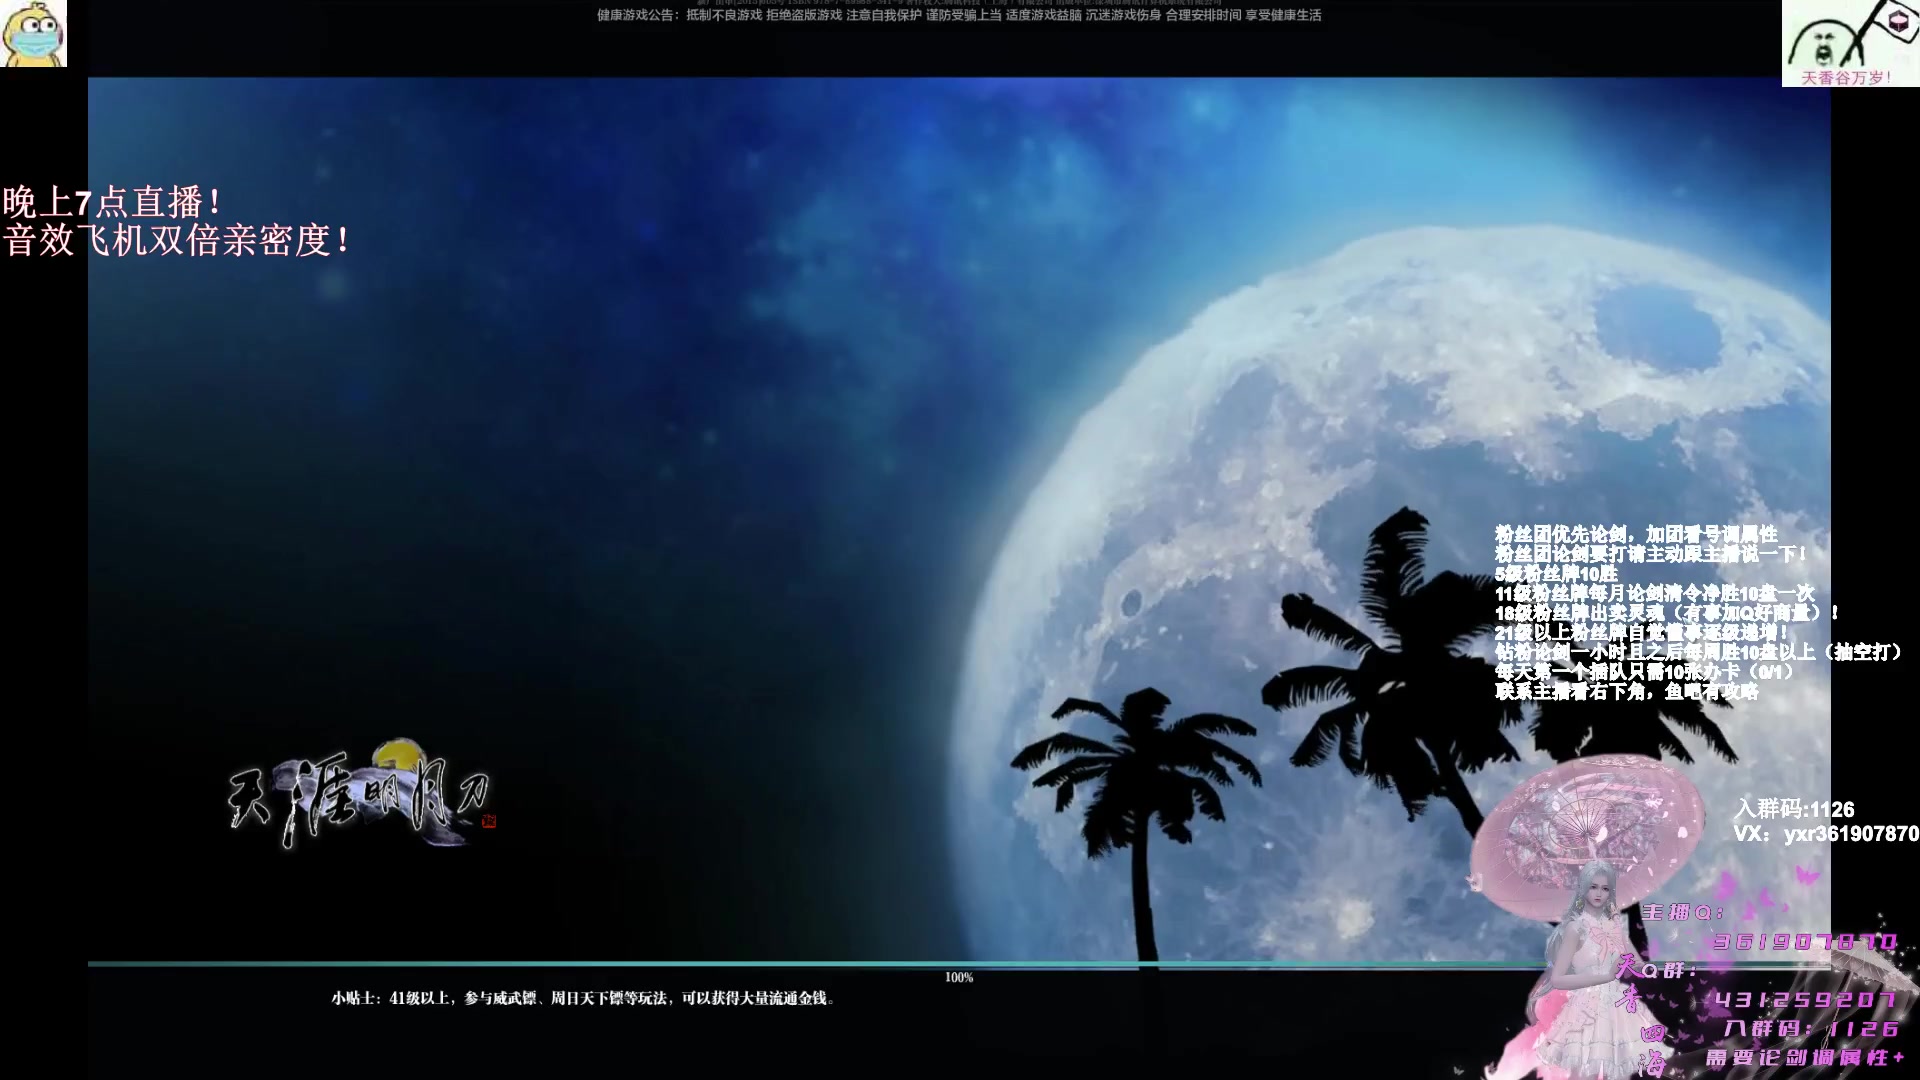Viewport: 1920px width, 1080px height.
Task: Click the line 21级以上粉丝牌自觉懂事
Action: click(1642, 633)
